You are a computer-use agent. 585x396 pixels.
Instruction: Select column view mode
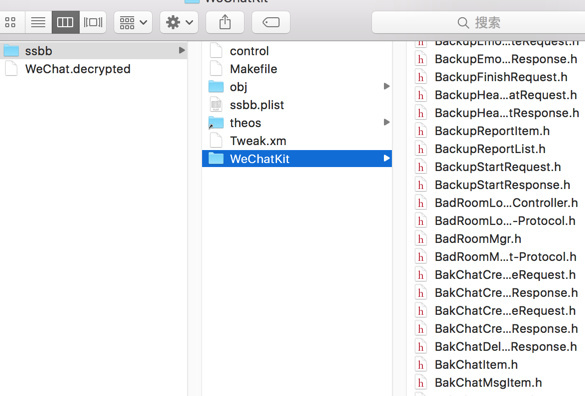pyautogui.click(x=65, y=22)
